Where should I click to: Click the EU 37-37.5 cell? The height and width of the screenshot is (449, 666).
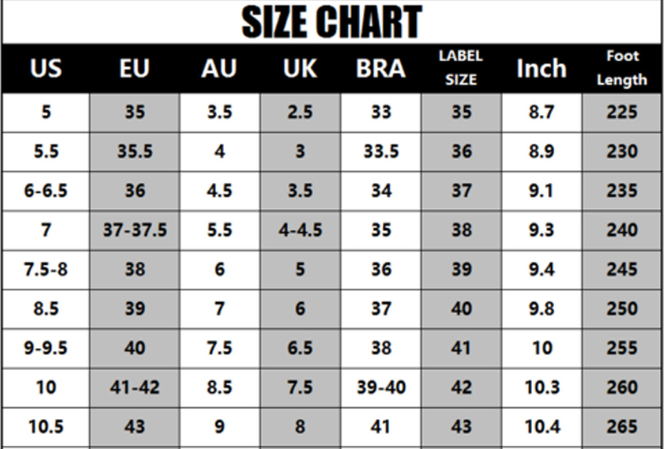(x=135, y=230)
